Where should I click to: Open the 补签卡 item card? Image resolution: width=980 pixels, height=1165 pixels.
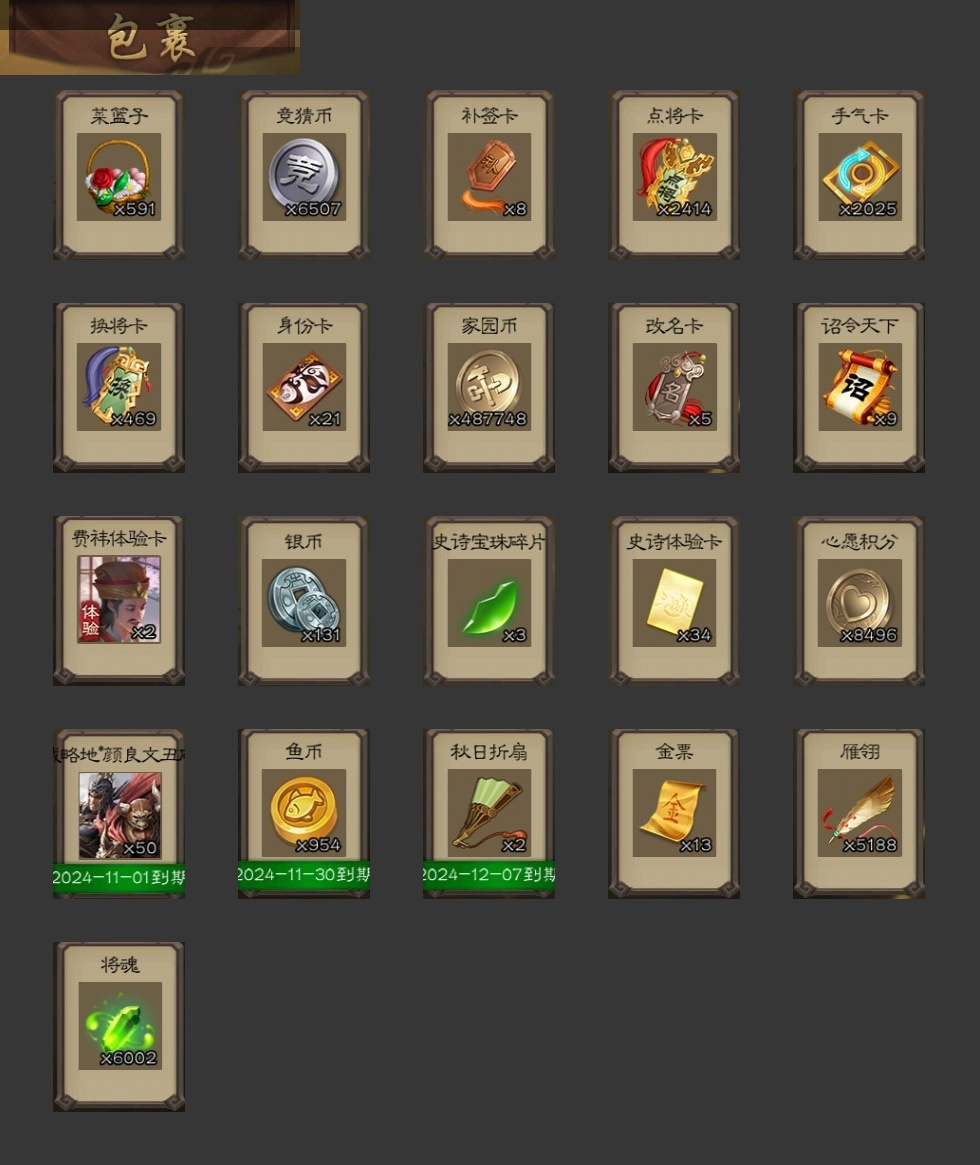click(x=489, y=177)
